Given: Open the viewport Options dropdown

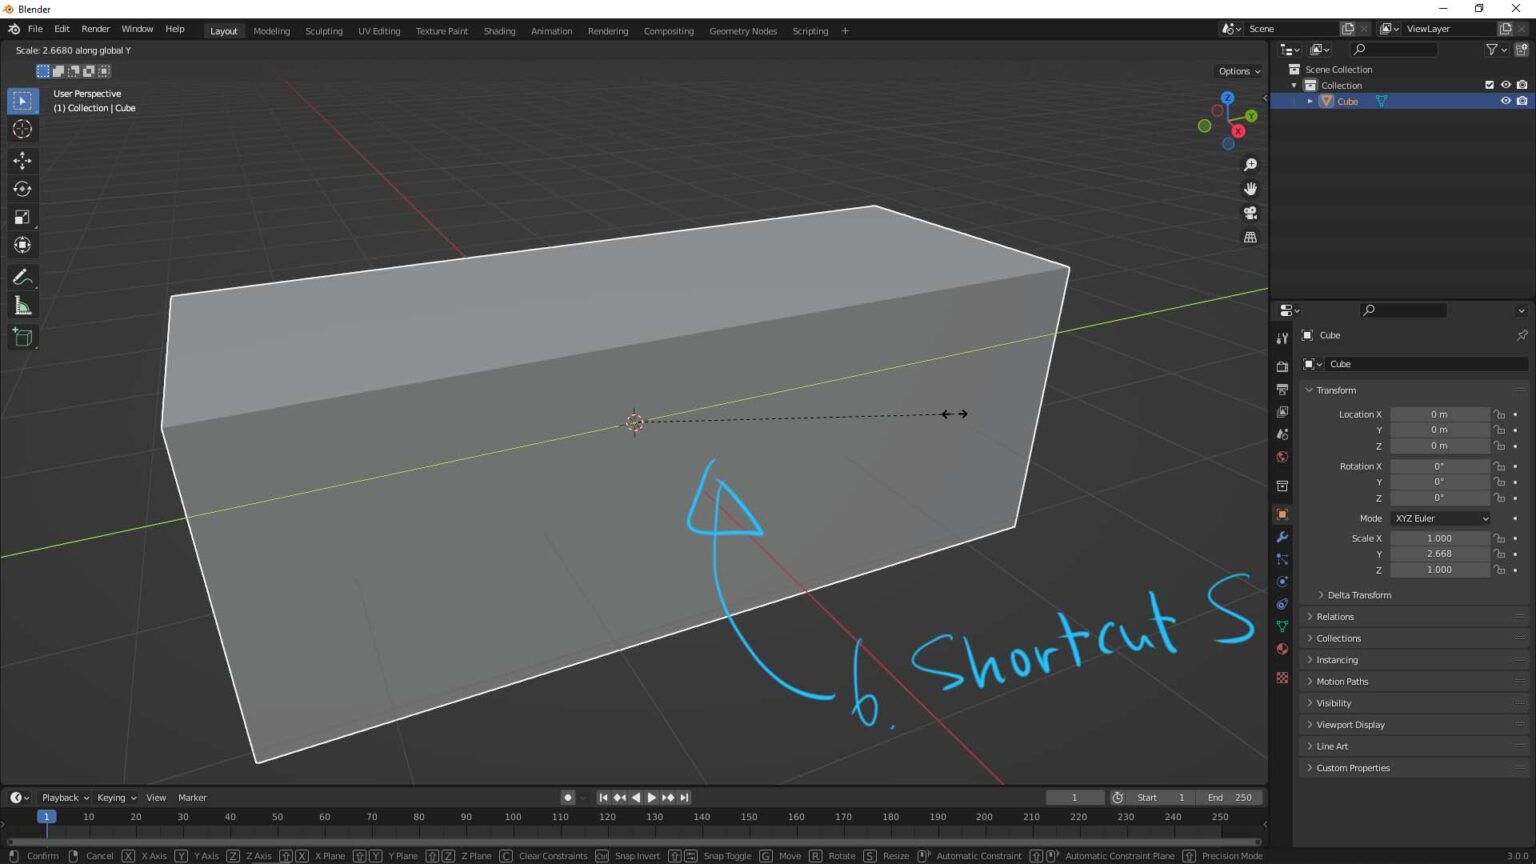Looking at the screenshot, I should pyautogui.click(x=1238, y=71).
